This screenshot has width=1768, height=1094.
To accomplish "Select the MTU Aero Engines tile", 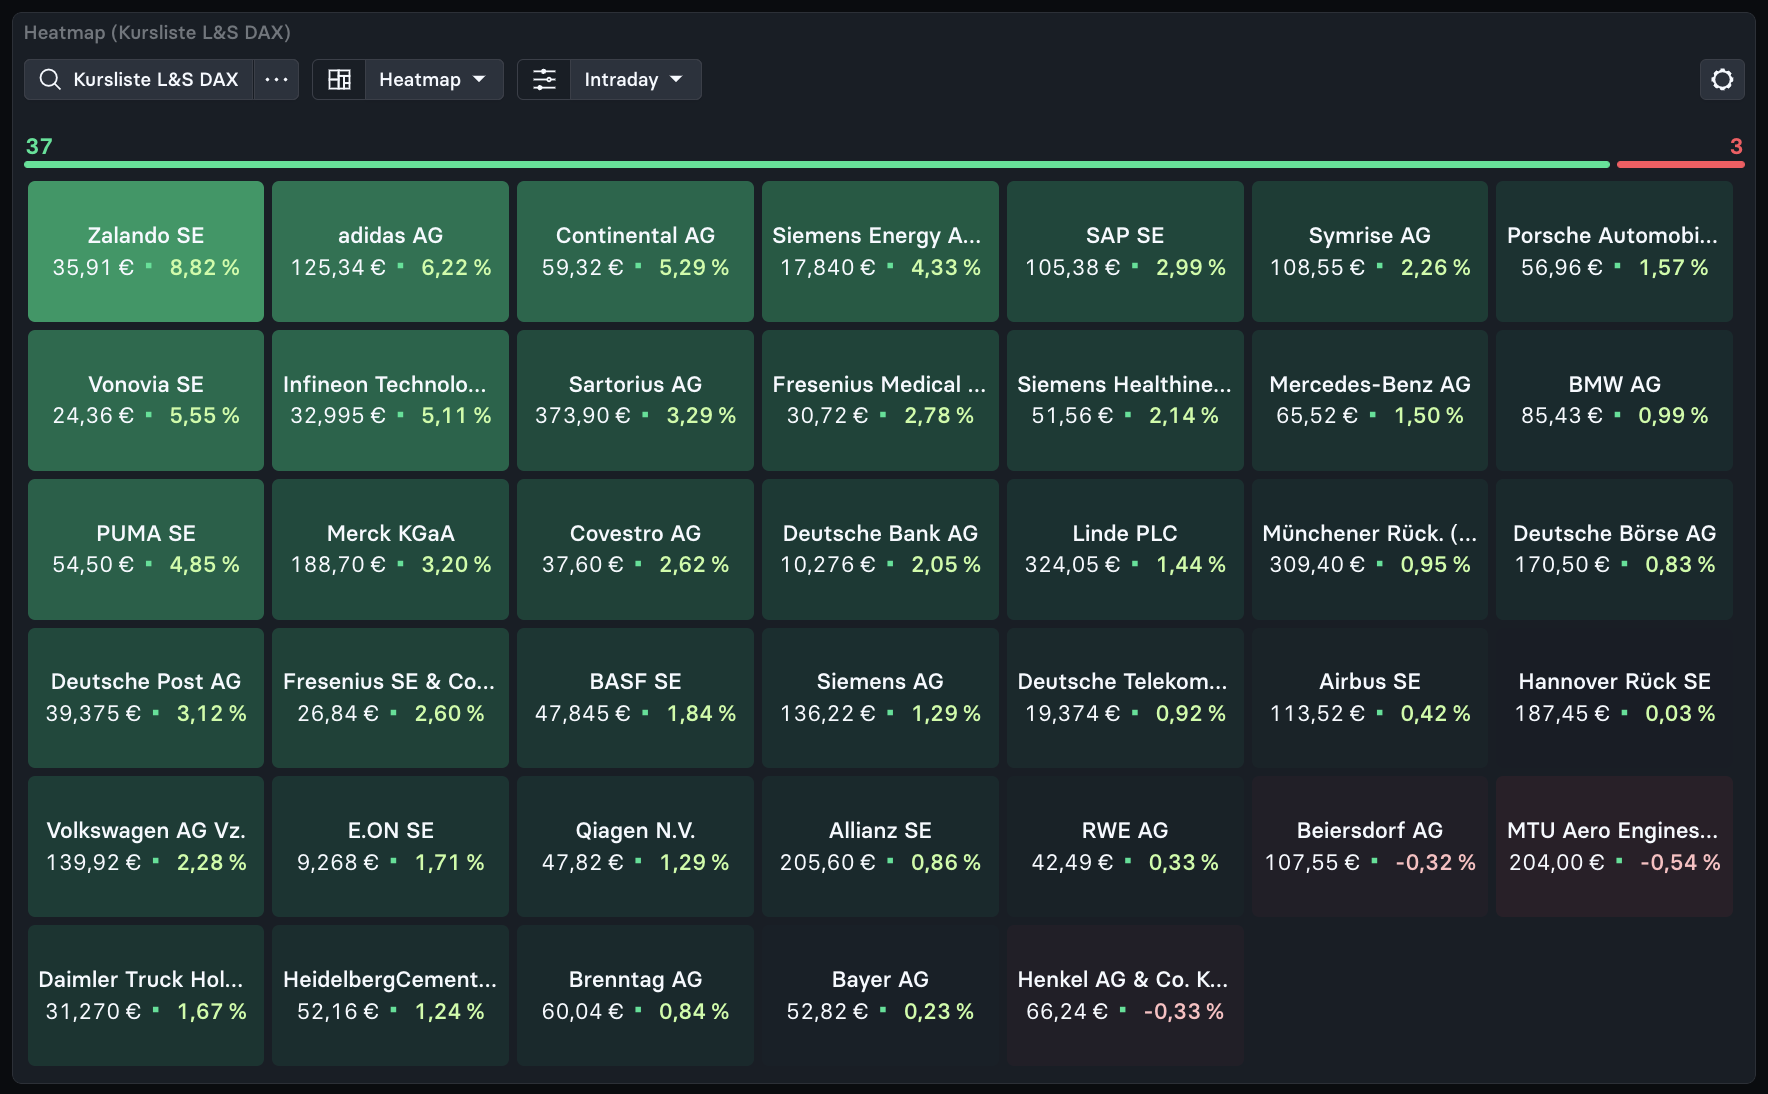I will [1614, 846].
